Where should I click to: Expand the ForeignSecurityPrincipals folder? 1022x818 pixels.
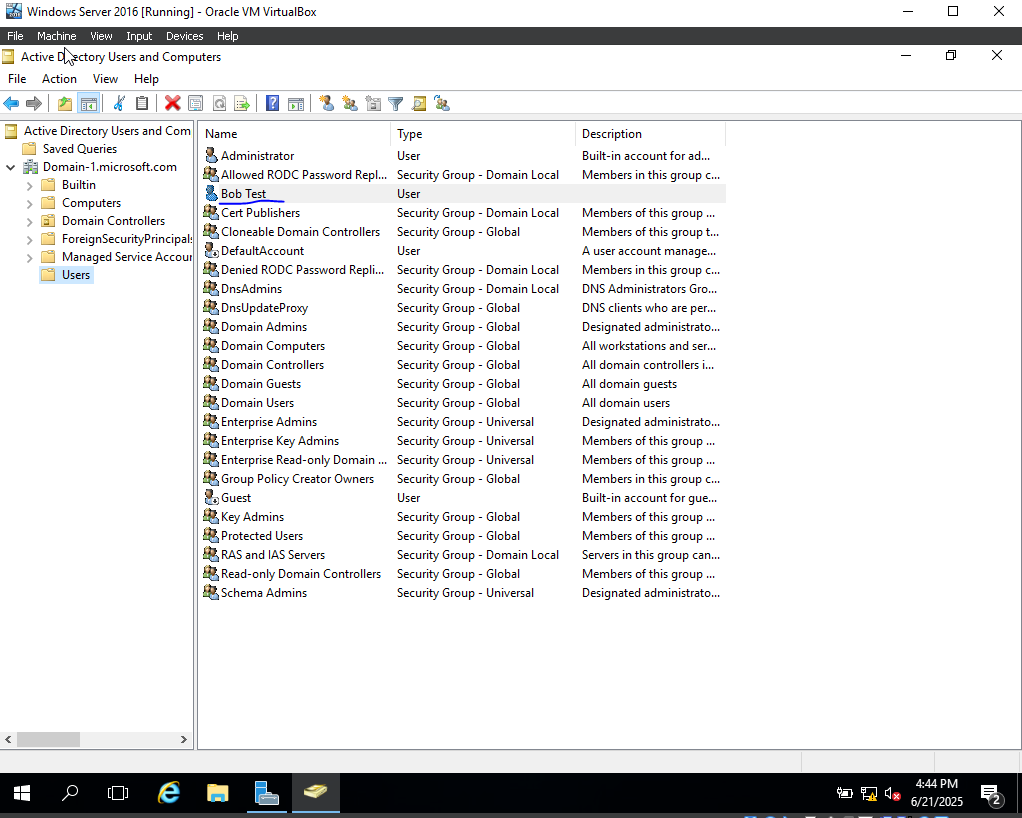click(29, 240)
